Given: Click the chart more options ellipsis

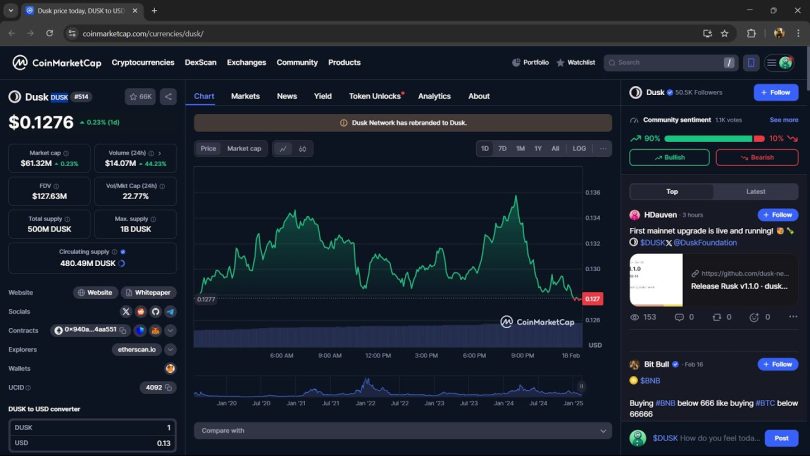Looking at the screenshot, I should pyautogui.click(x=603, y=149).
